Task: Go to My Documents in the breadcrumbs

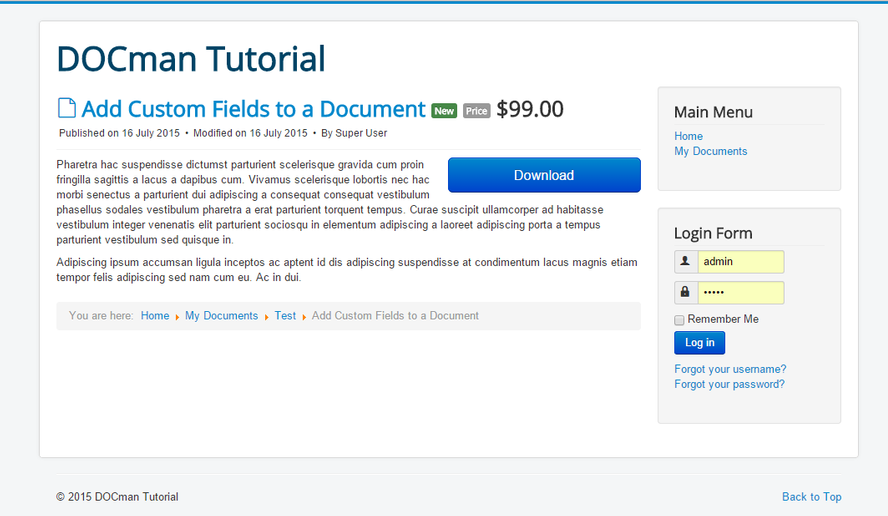Action: 221,315
